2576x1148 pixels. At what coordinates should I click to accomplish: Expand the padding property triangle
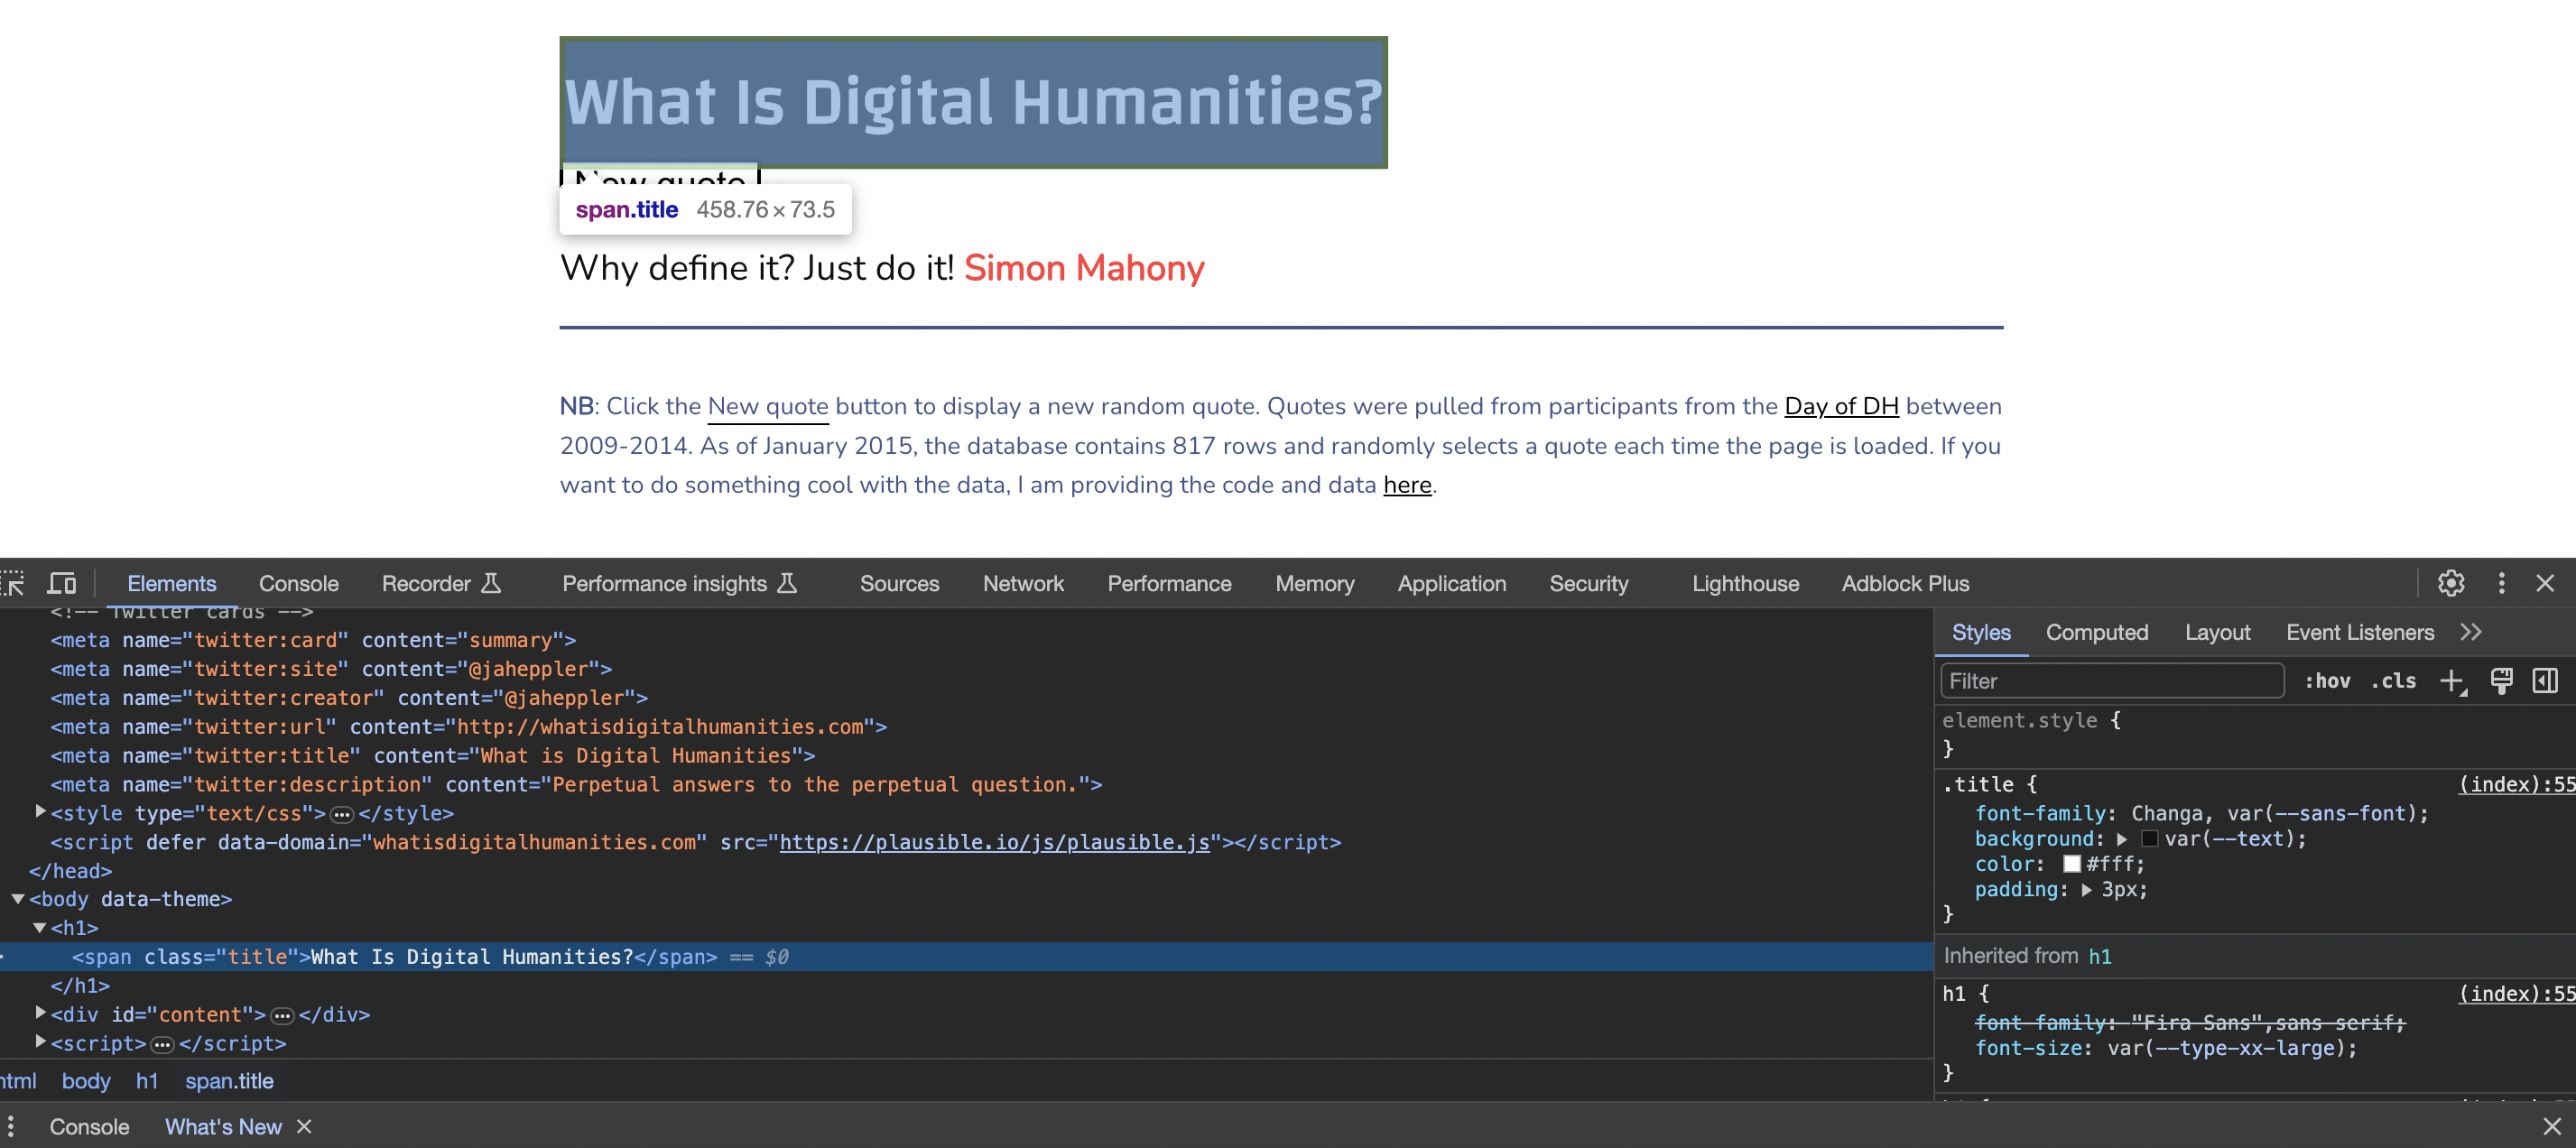[x=2086, y=889]
